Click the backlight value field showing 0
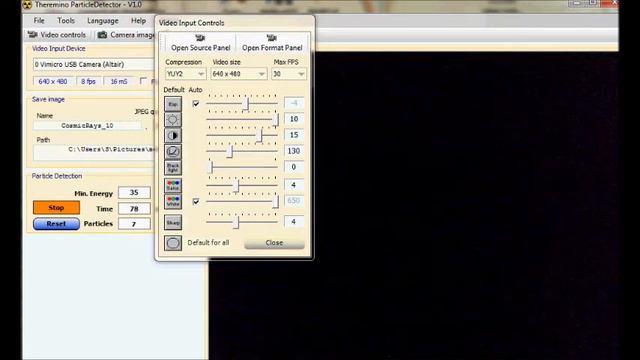Image resolution: width=640 pixels, height=360 pixels. [294, 167]
